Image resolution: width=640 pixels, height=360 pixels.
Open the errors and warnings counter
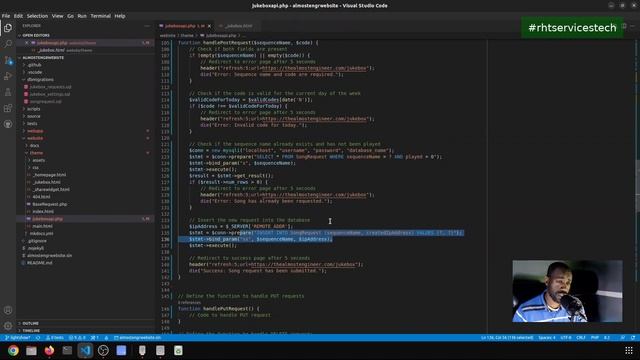(77, 338)
